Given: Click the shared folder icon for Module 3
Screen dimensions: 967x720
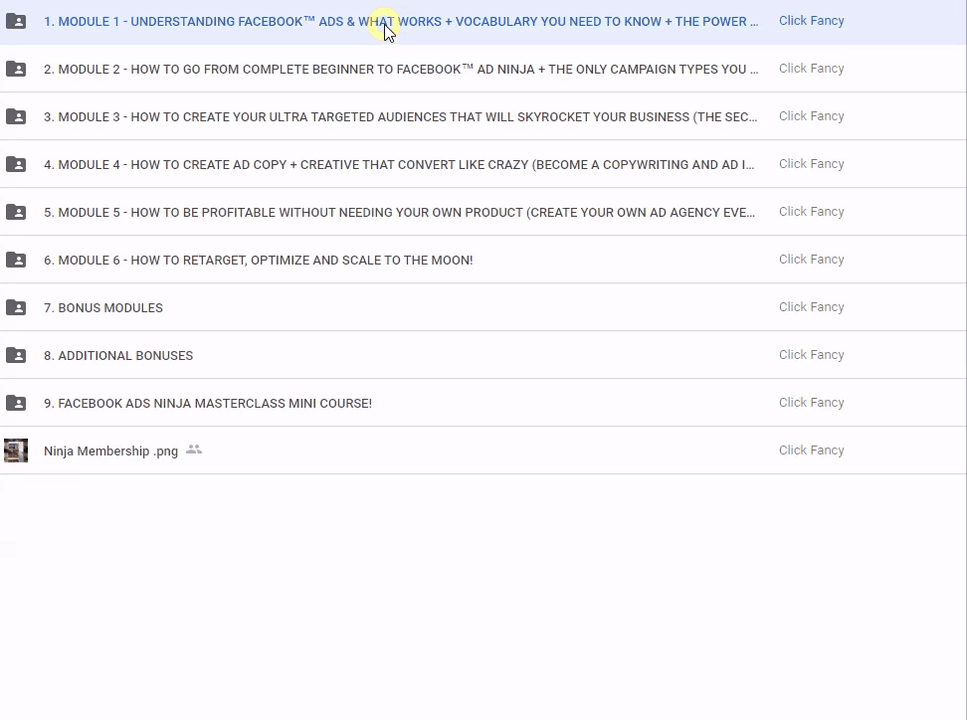Looking at the screenshot, I should (16, 117).
